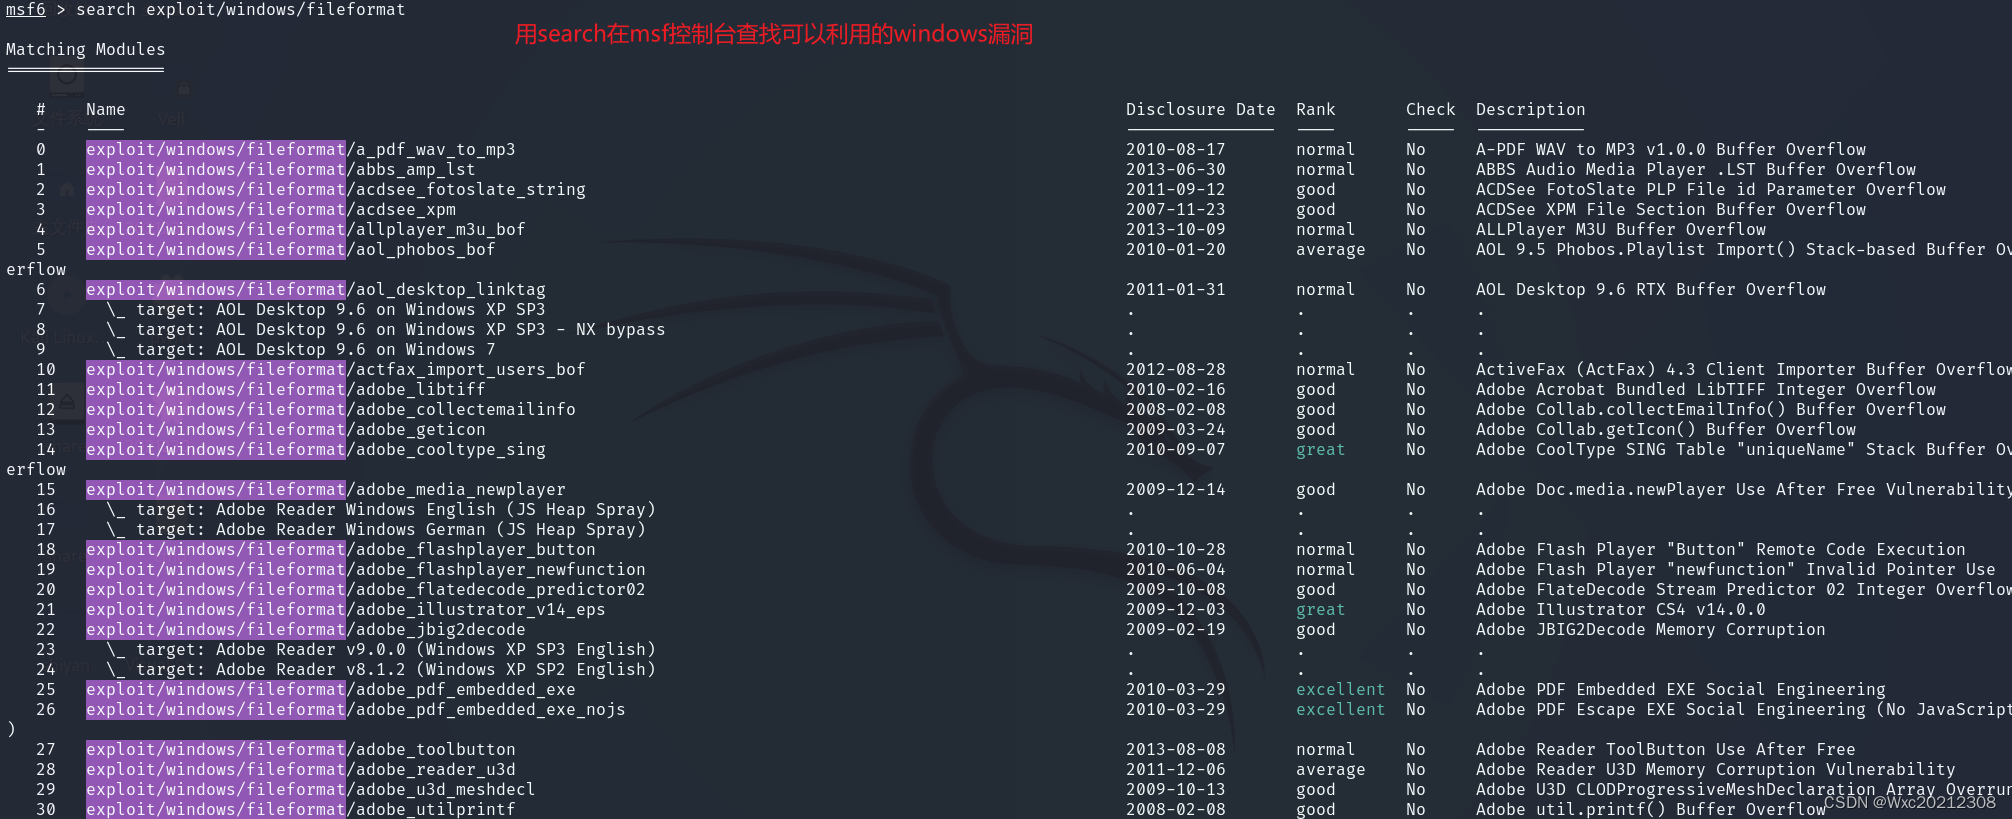2012x819 pixels.
Task: Click description Adobe JBIG2Decode Memory Corruption
Action: [1651, 630]
